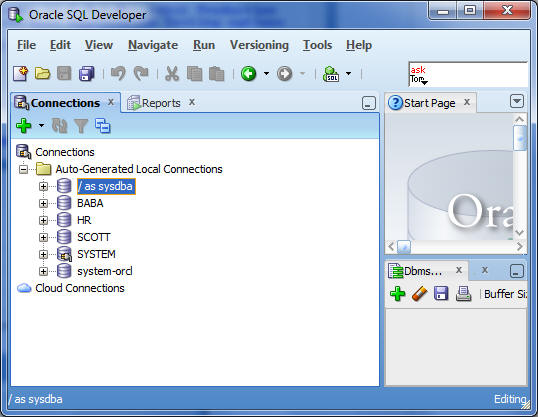
Task: Open dropdown arrow beside New Connection plus
Action: coord(41,126)
